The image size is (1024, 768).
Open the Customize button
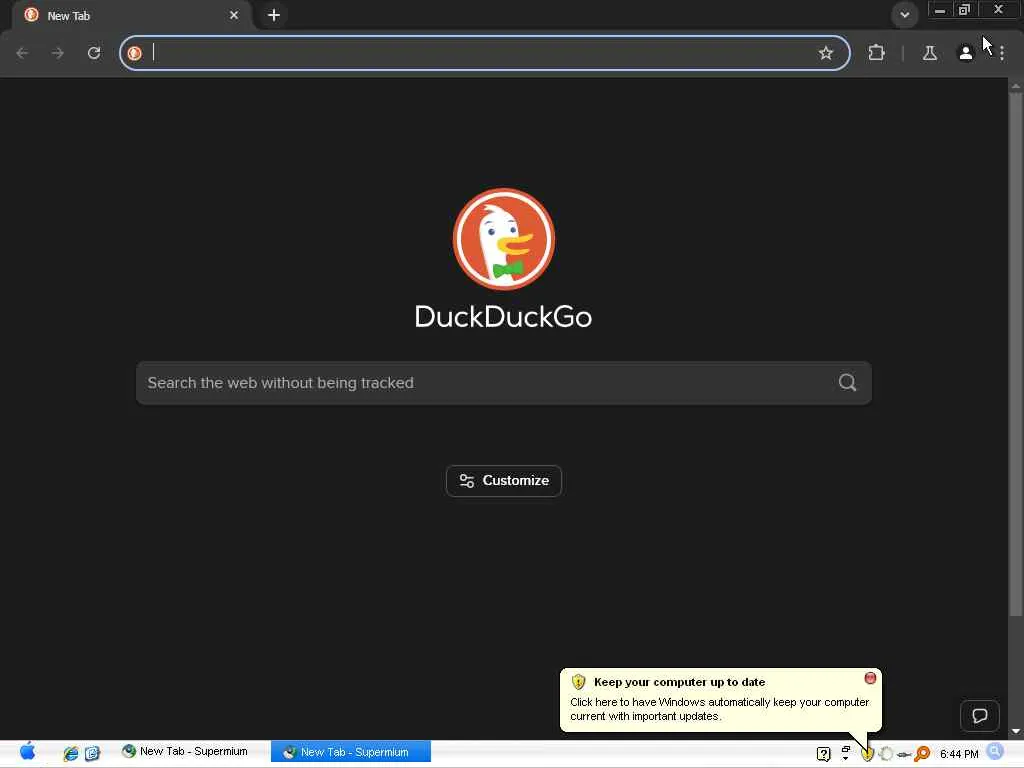click(x=504, y=481)
